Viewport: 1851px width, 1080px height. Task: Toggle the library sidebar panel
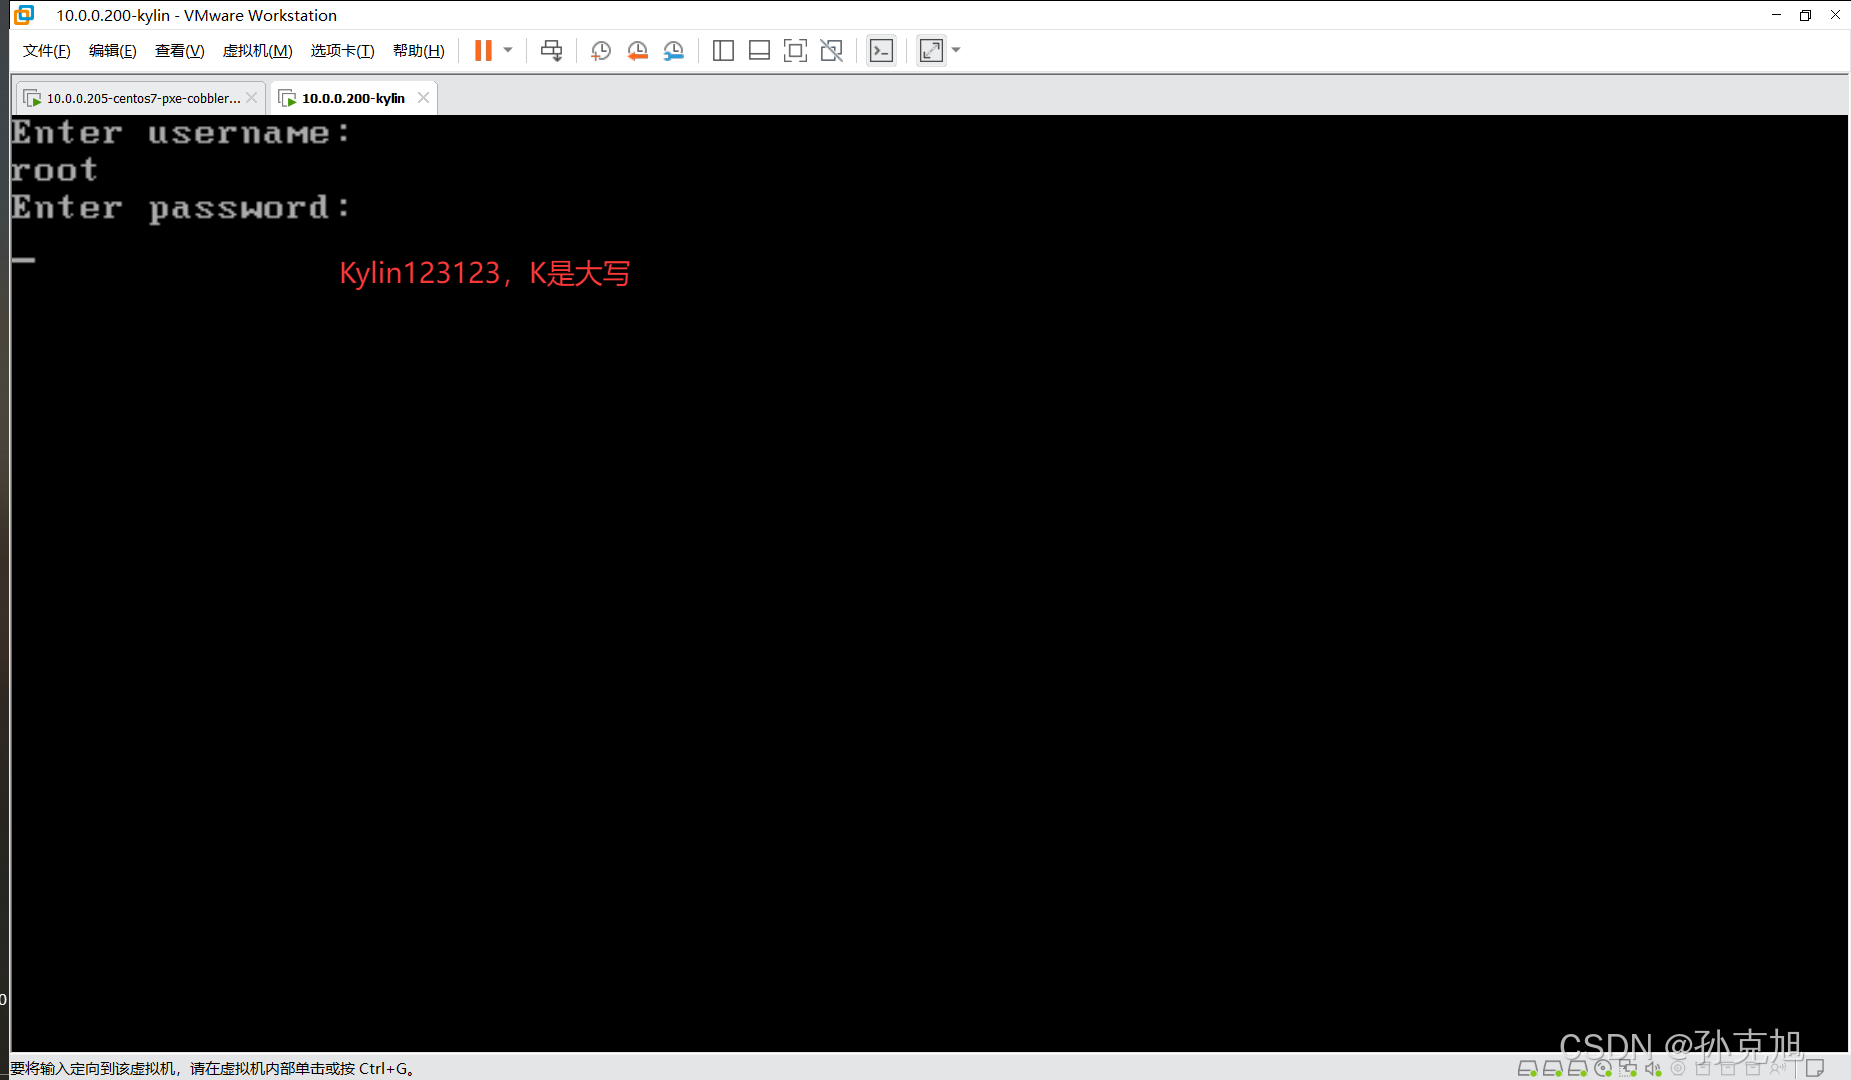723,51
